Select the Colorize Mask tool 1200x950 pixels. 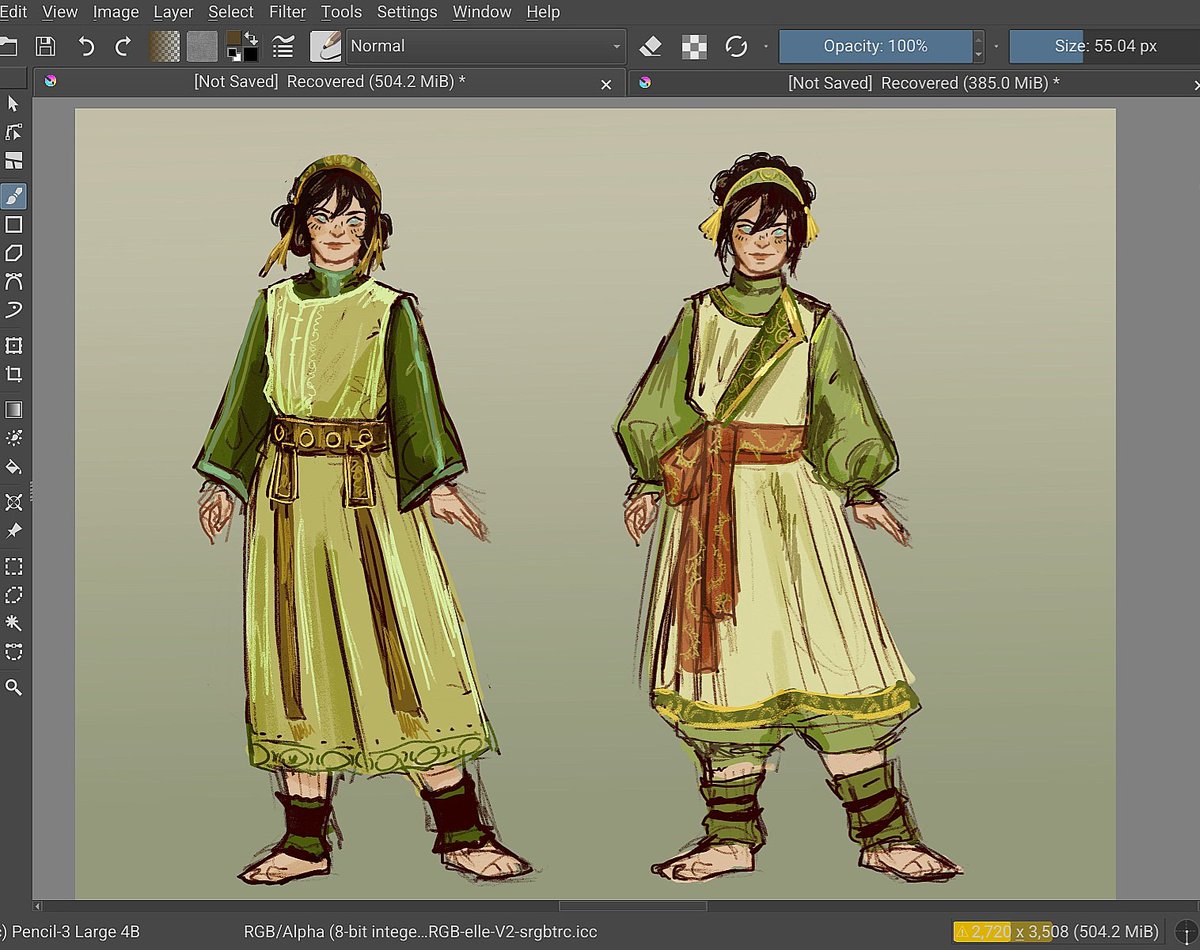point(13,438)
